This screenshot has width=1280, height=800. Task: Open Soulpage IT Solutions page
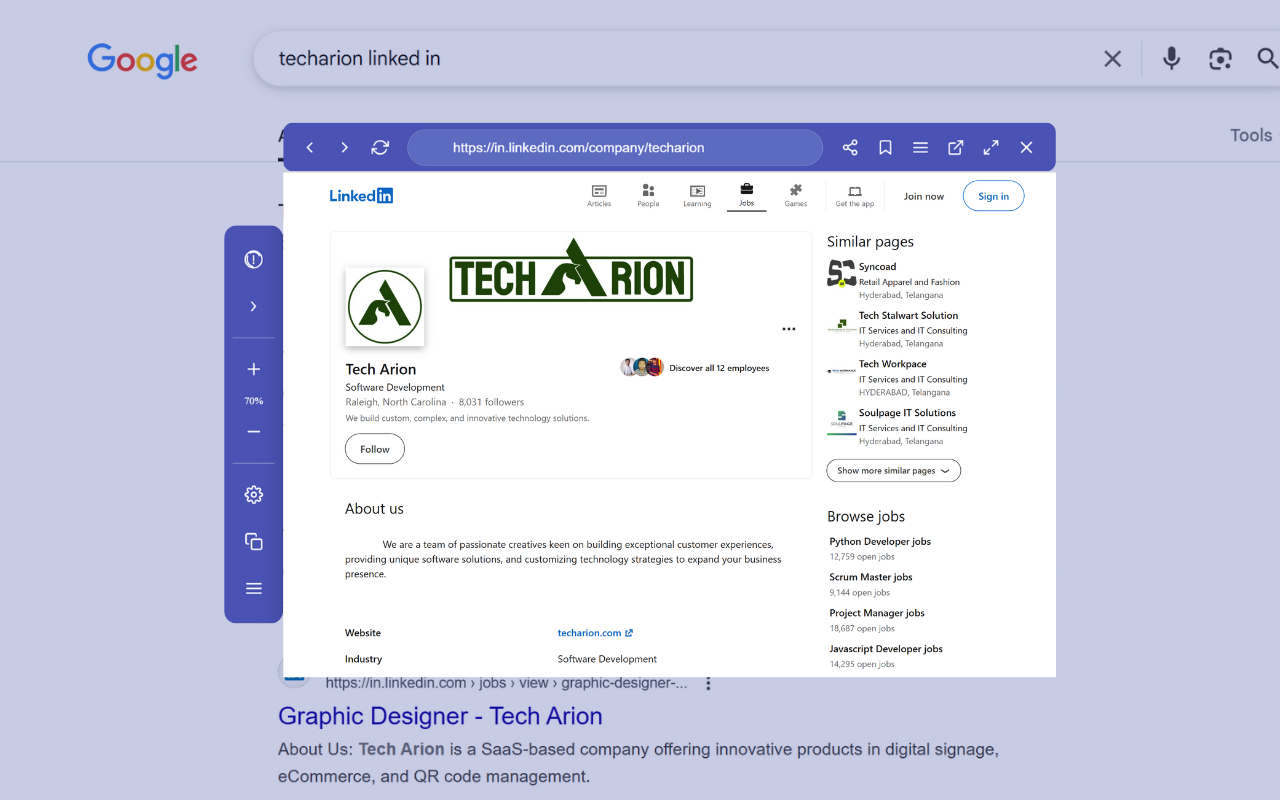[907, 413]
